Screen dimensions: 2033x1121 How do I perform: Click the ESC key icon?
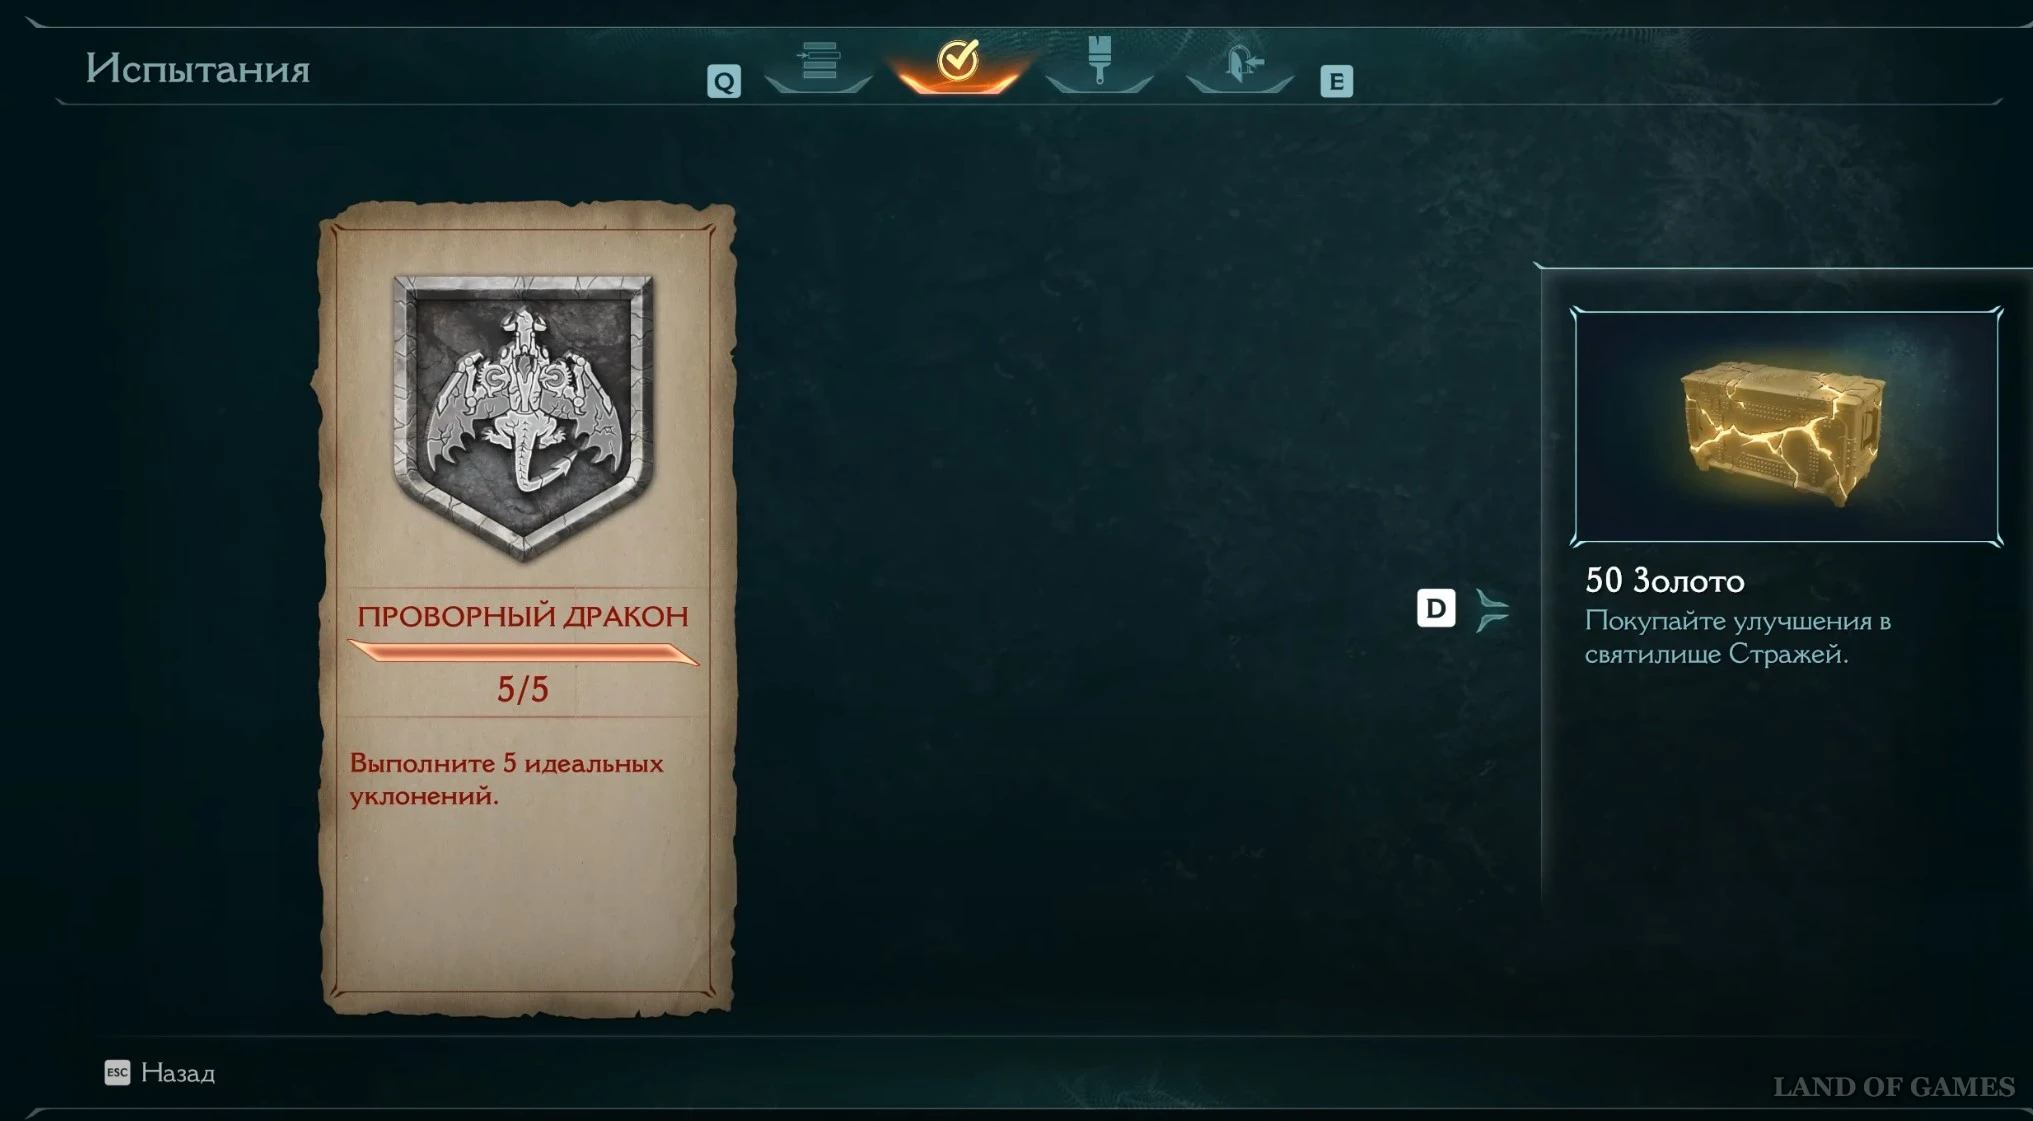tap(117, 1073)
